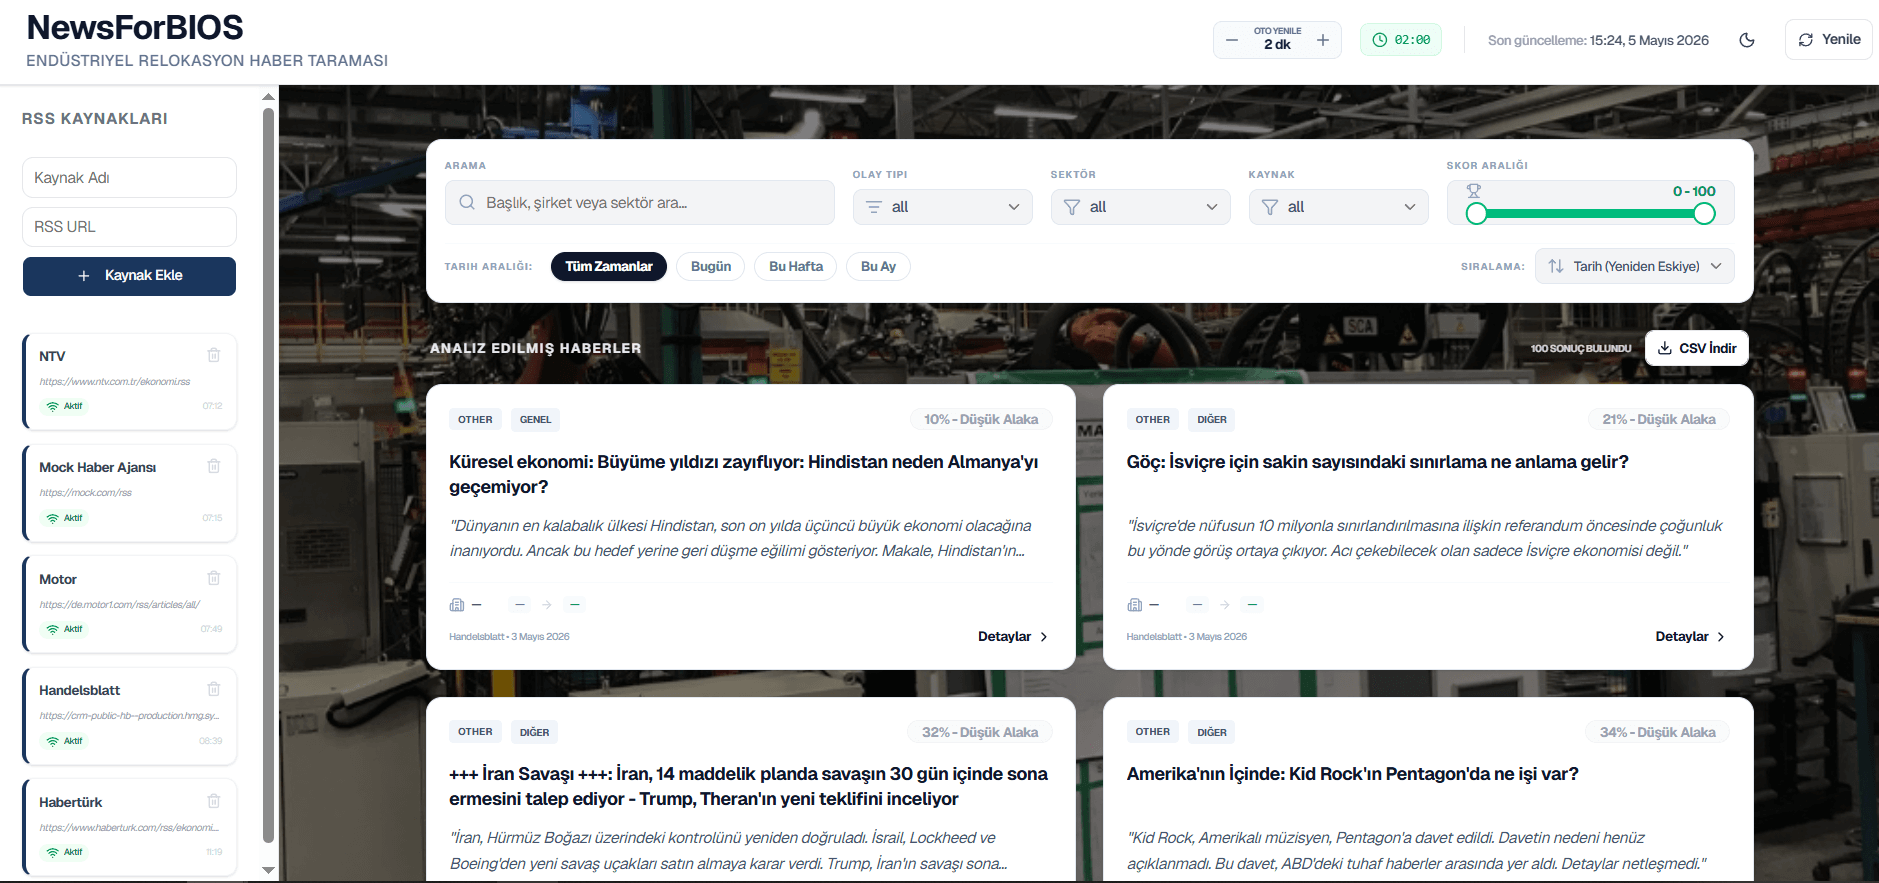The width and height of the screenshot is (1879, 883).
Task: Click the trophy icon in score range
Action: pyautogui.click(x=1474, y=190)
